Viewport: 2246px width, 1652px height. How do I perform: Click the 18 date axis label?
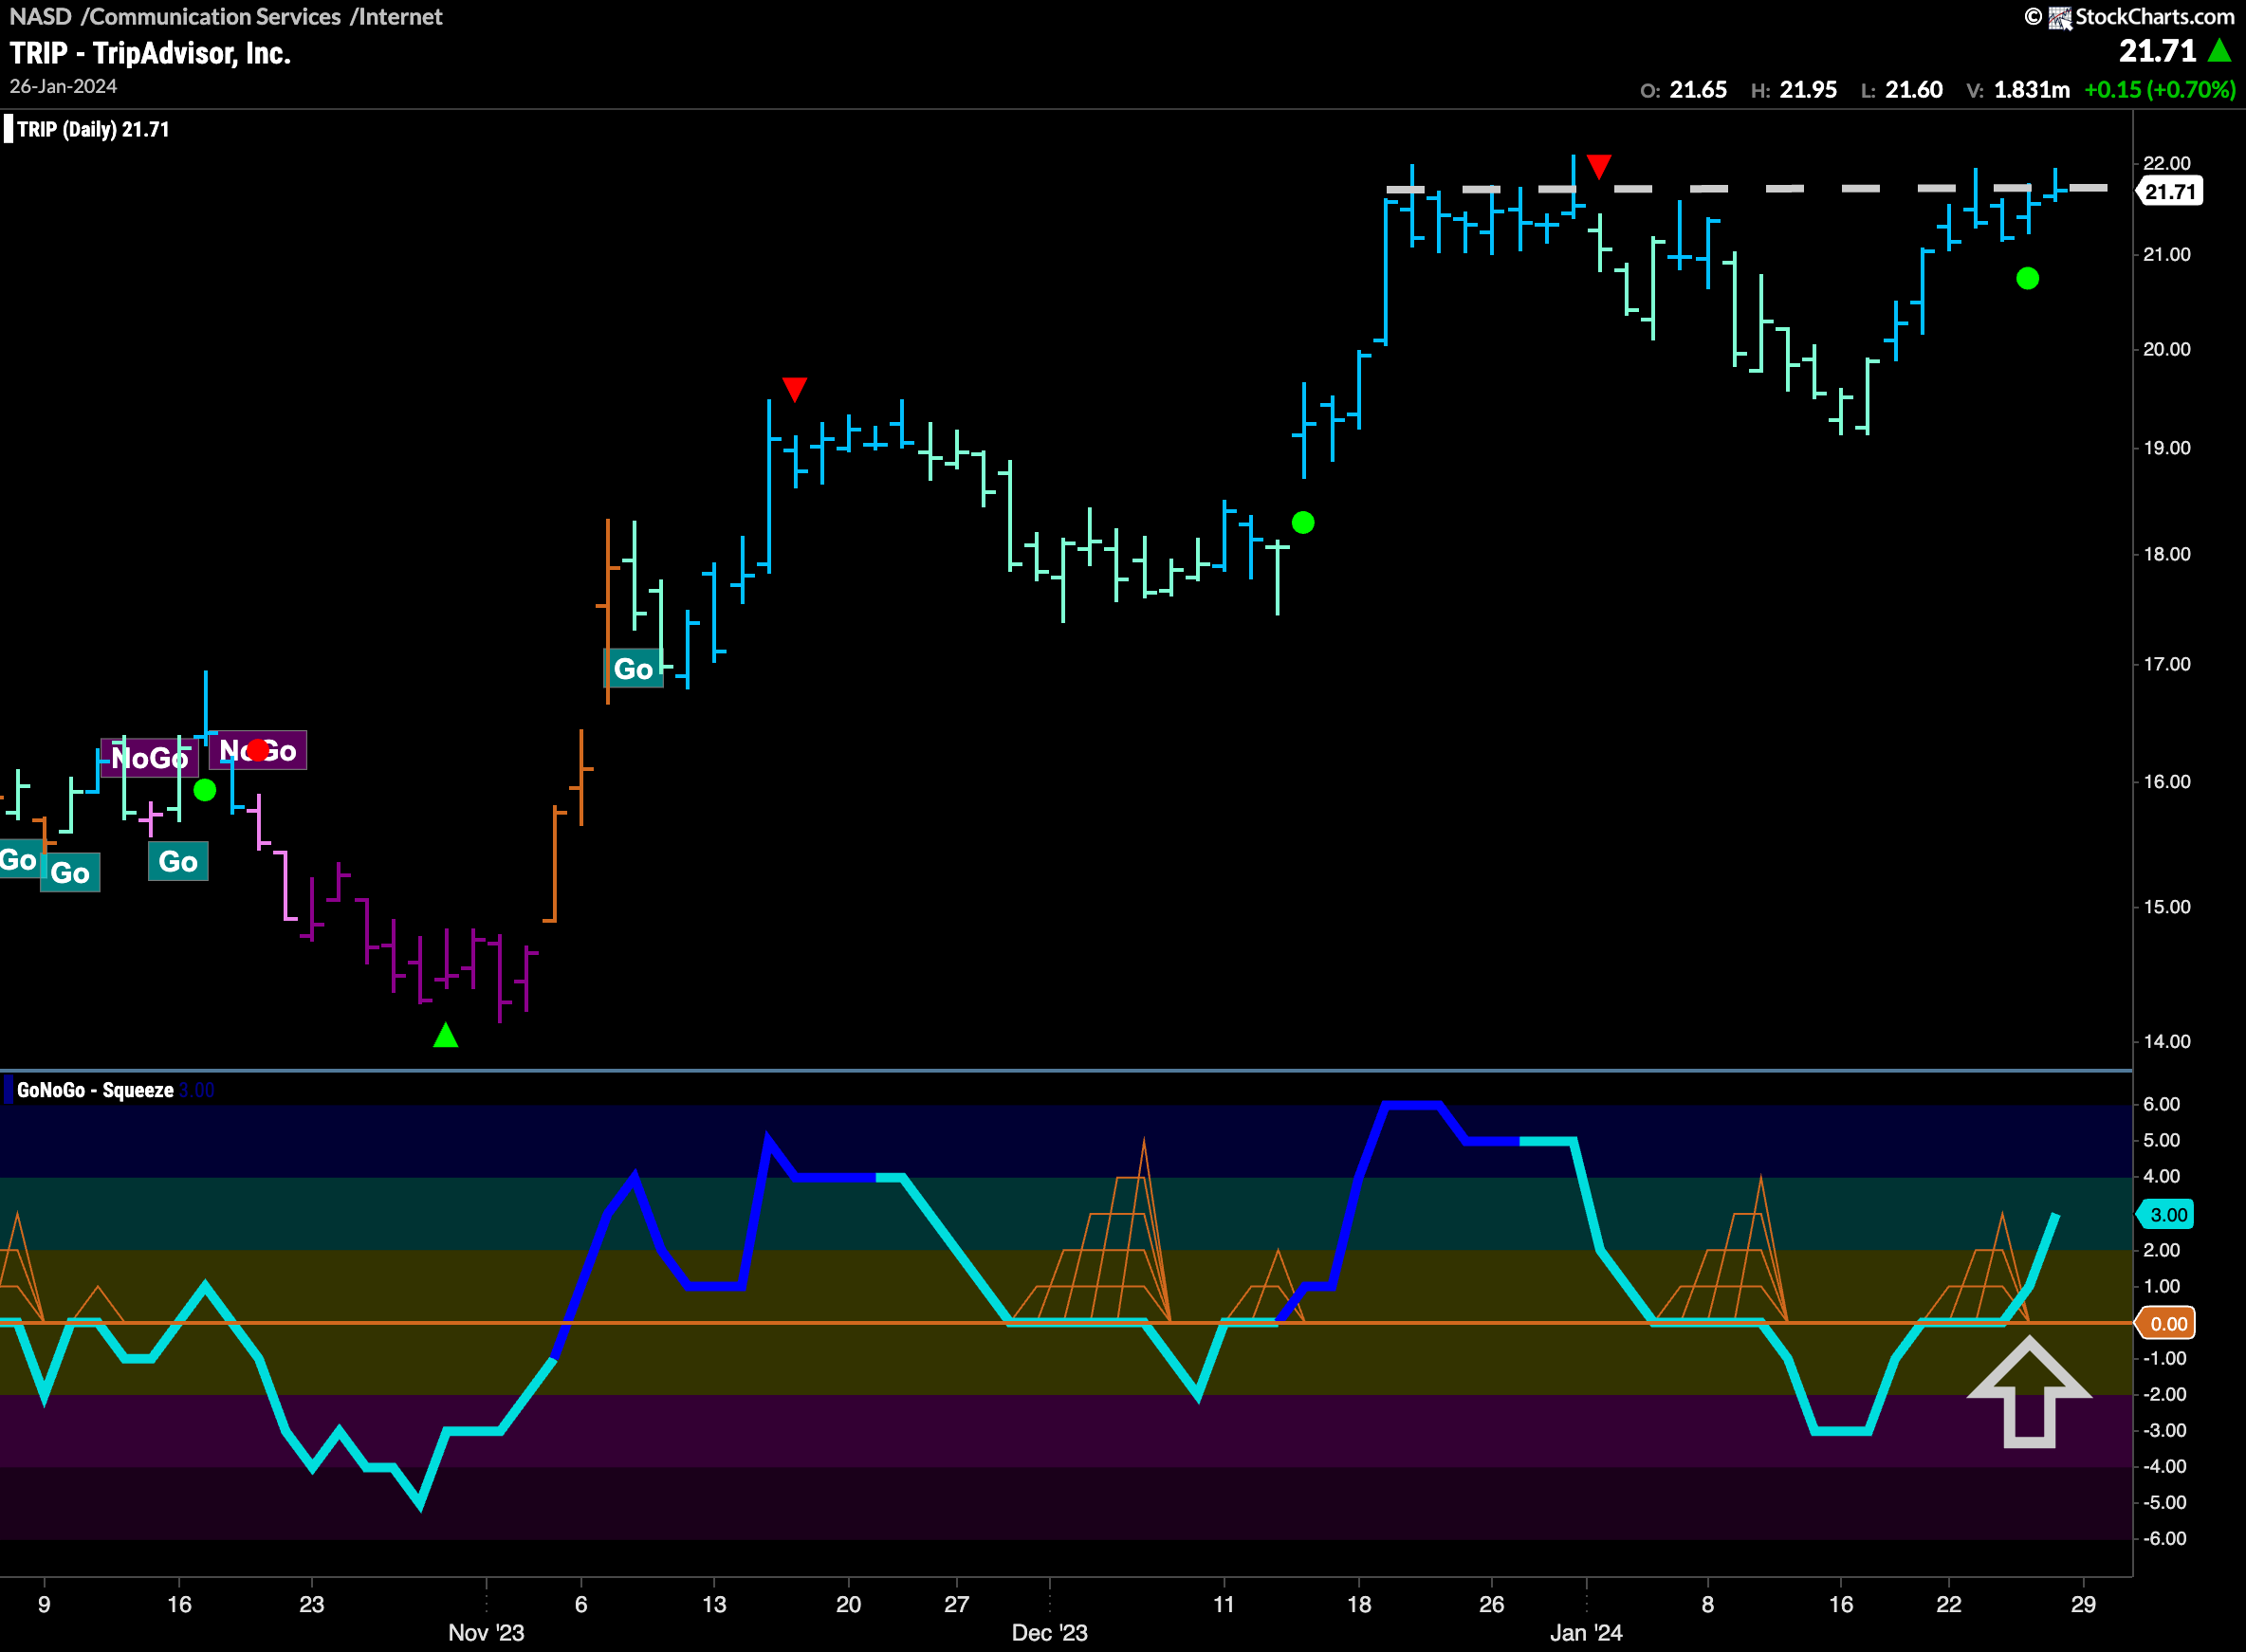click(1359, 1604)
